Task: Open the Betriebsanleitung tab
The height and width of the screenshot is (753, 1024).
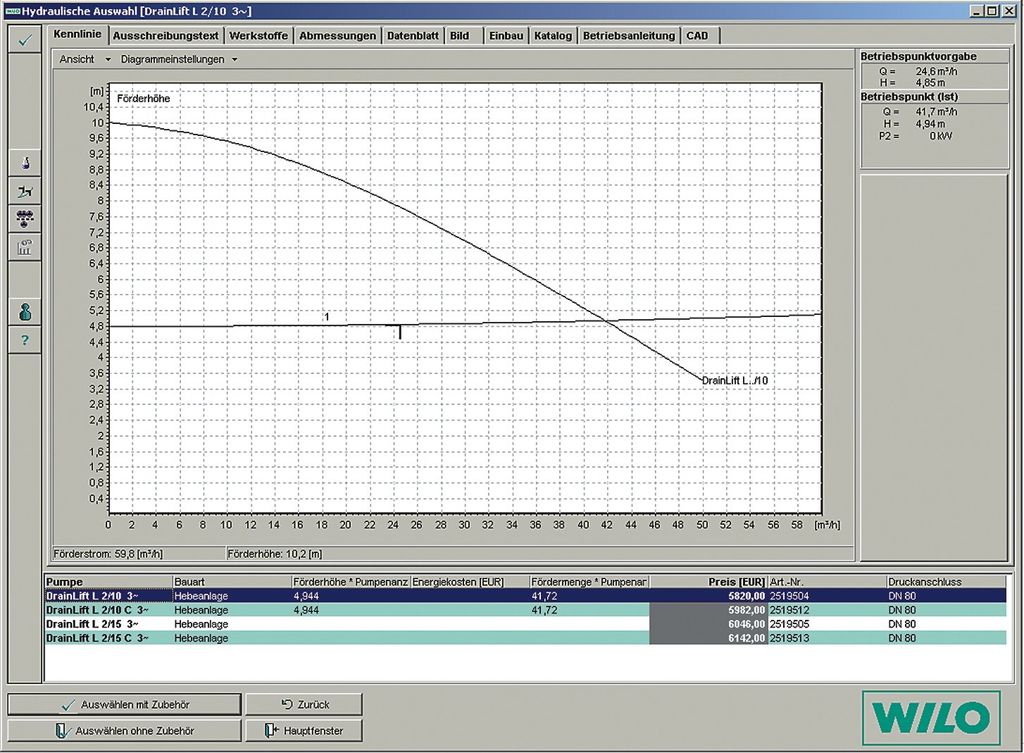Action: tap(629, 36)
